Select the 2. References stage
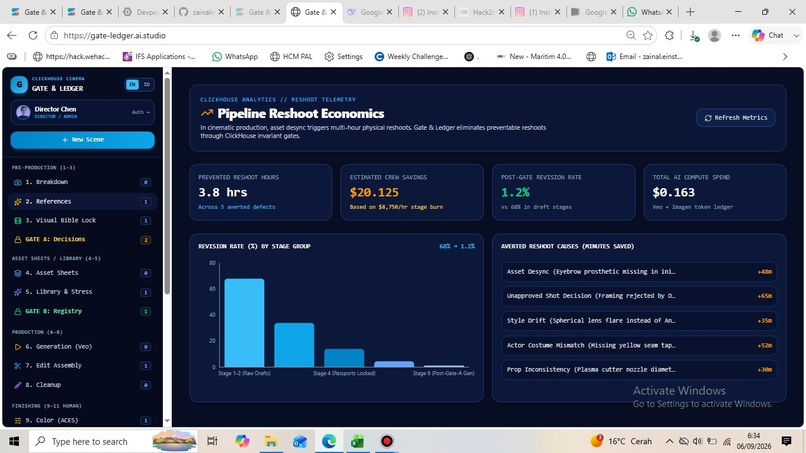 click(82, 202)
